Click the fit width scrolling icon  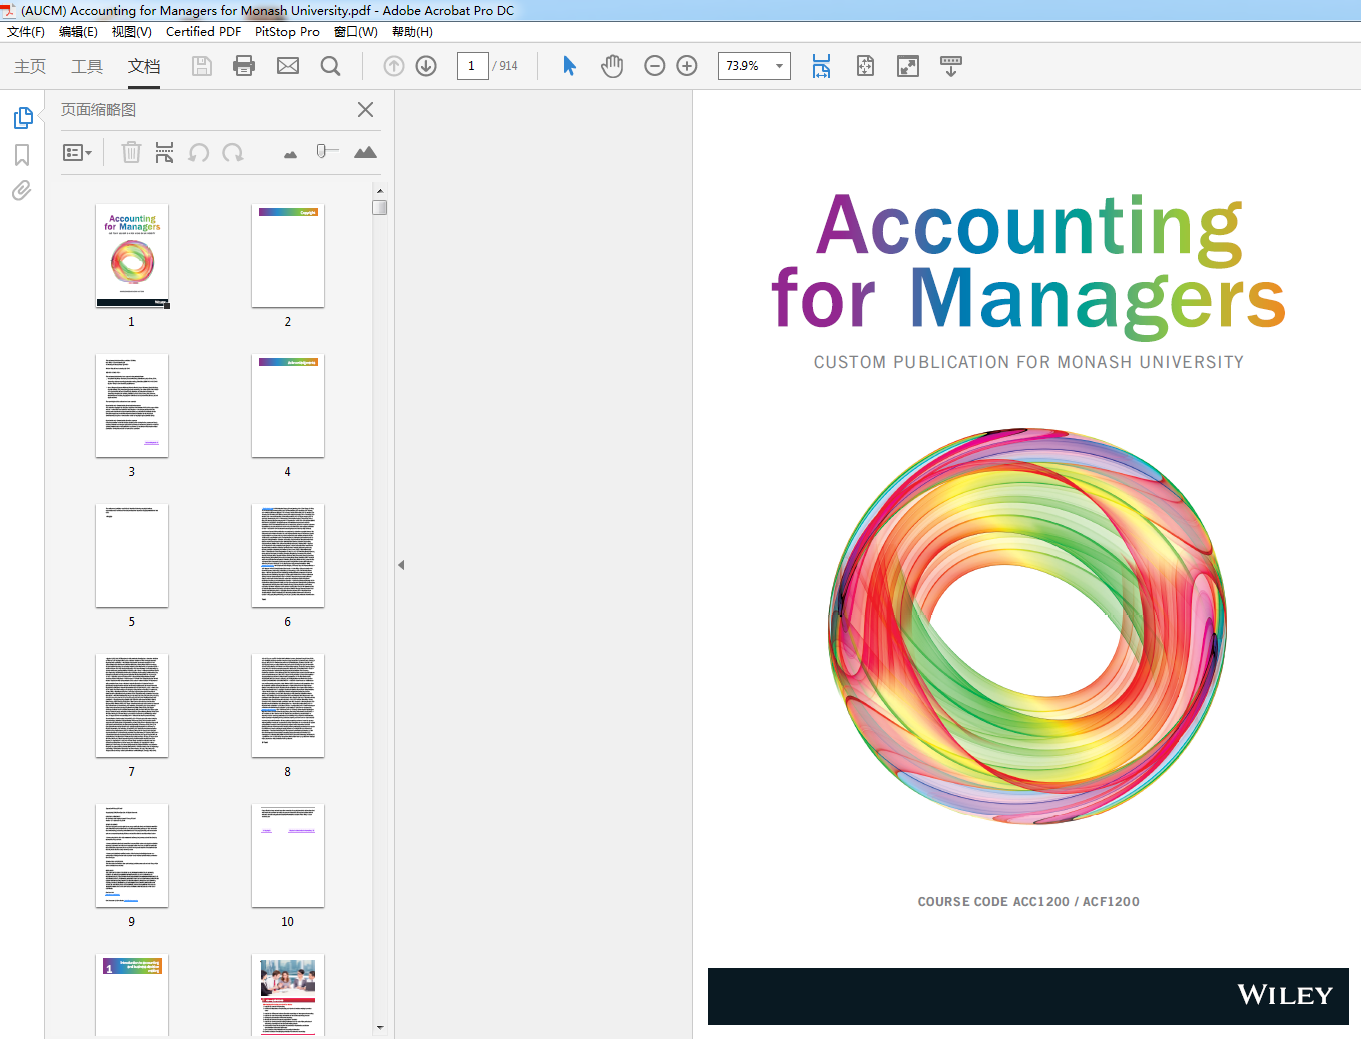tap(821, 66)
